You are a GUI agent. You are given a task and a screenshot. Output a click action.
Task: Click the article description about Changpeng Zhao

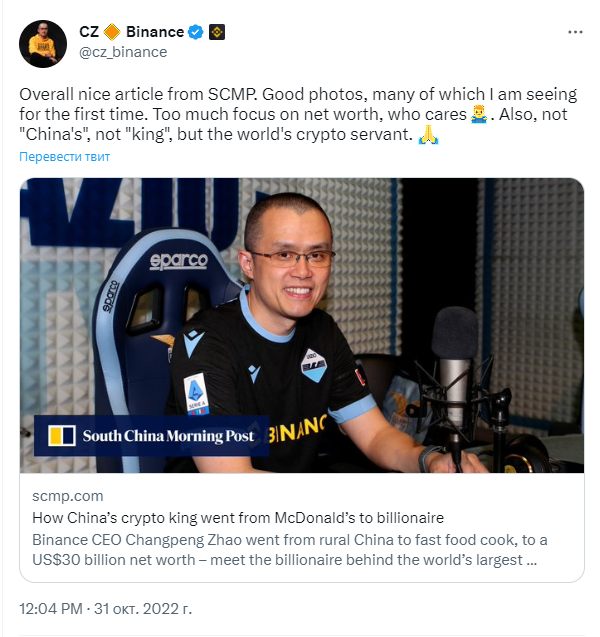pyautogui.click(x=290, y=550)
